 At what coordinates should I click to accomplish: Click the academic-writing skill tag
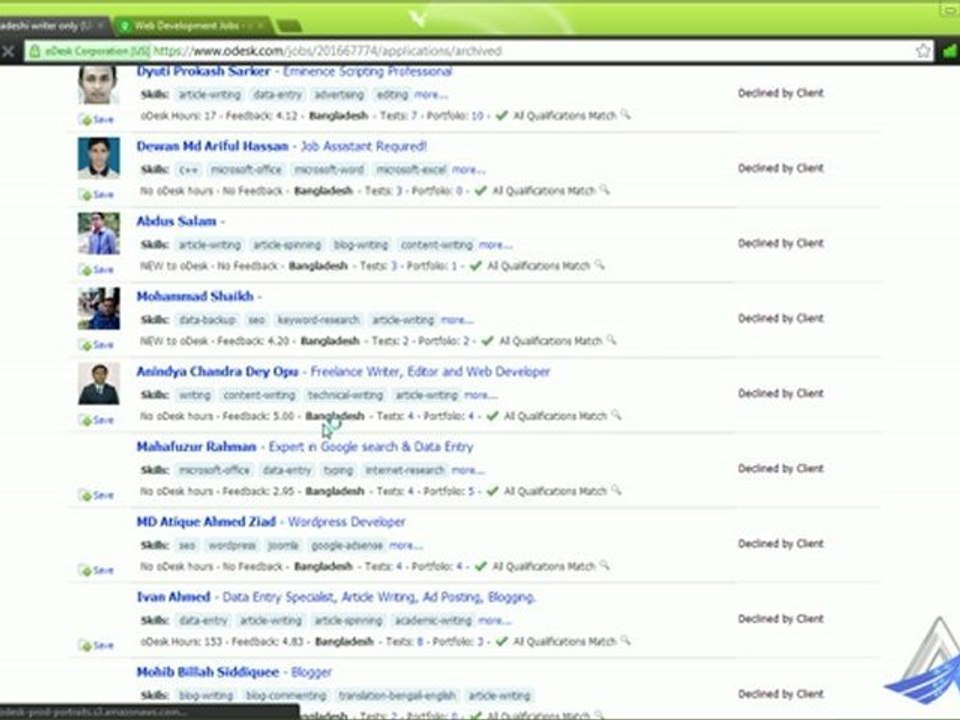point(433,620)
